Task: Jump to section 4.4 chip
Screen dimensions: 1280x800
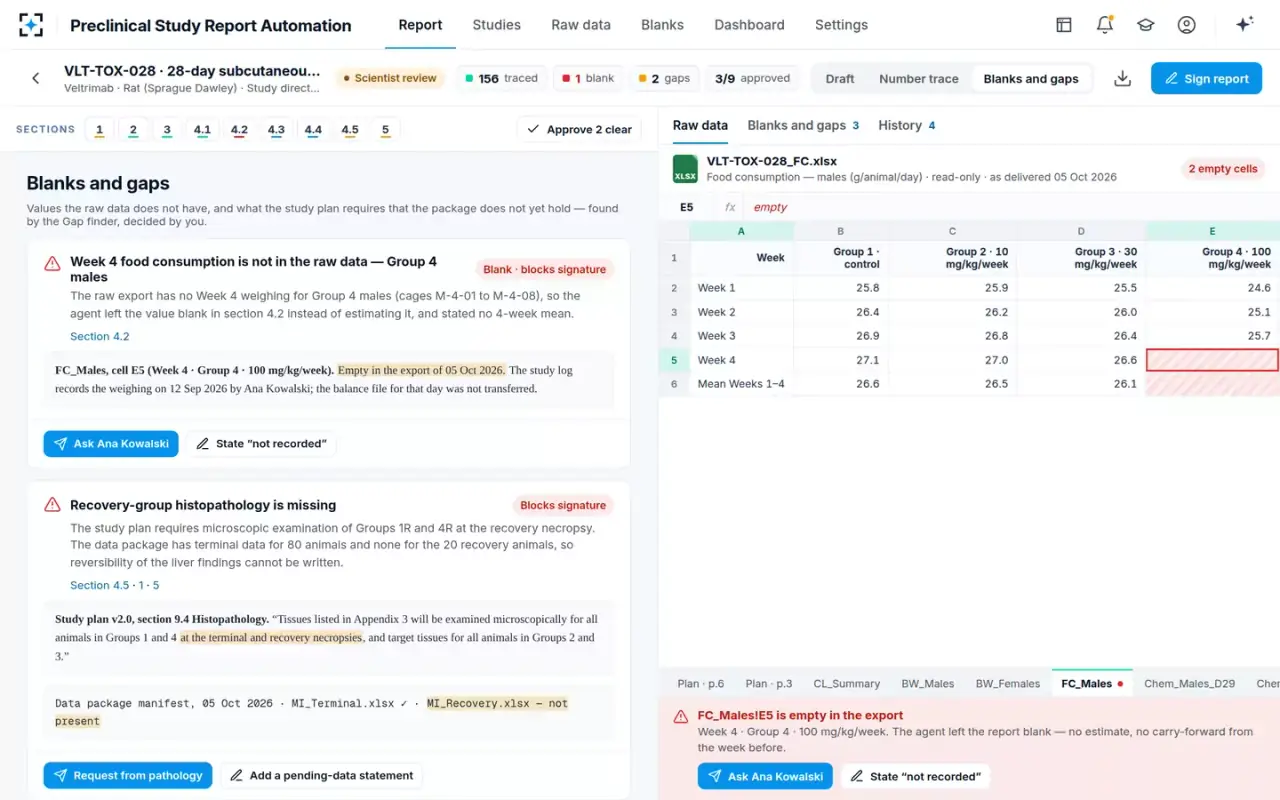Action: coord(313,129)
